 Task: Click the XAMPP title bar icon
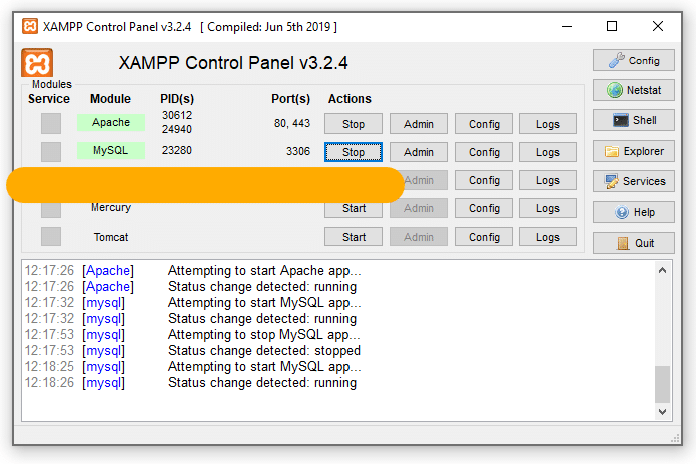30,26
